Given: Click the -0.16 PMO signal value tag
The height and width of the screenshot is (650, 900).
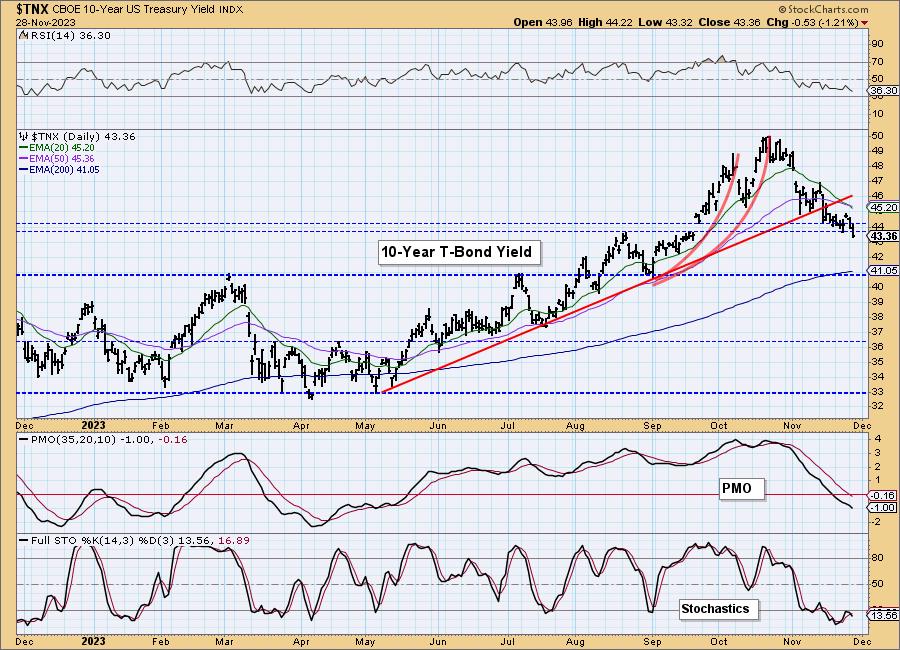Looking at the screenshot, I should tap(884, 496).
